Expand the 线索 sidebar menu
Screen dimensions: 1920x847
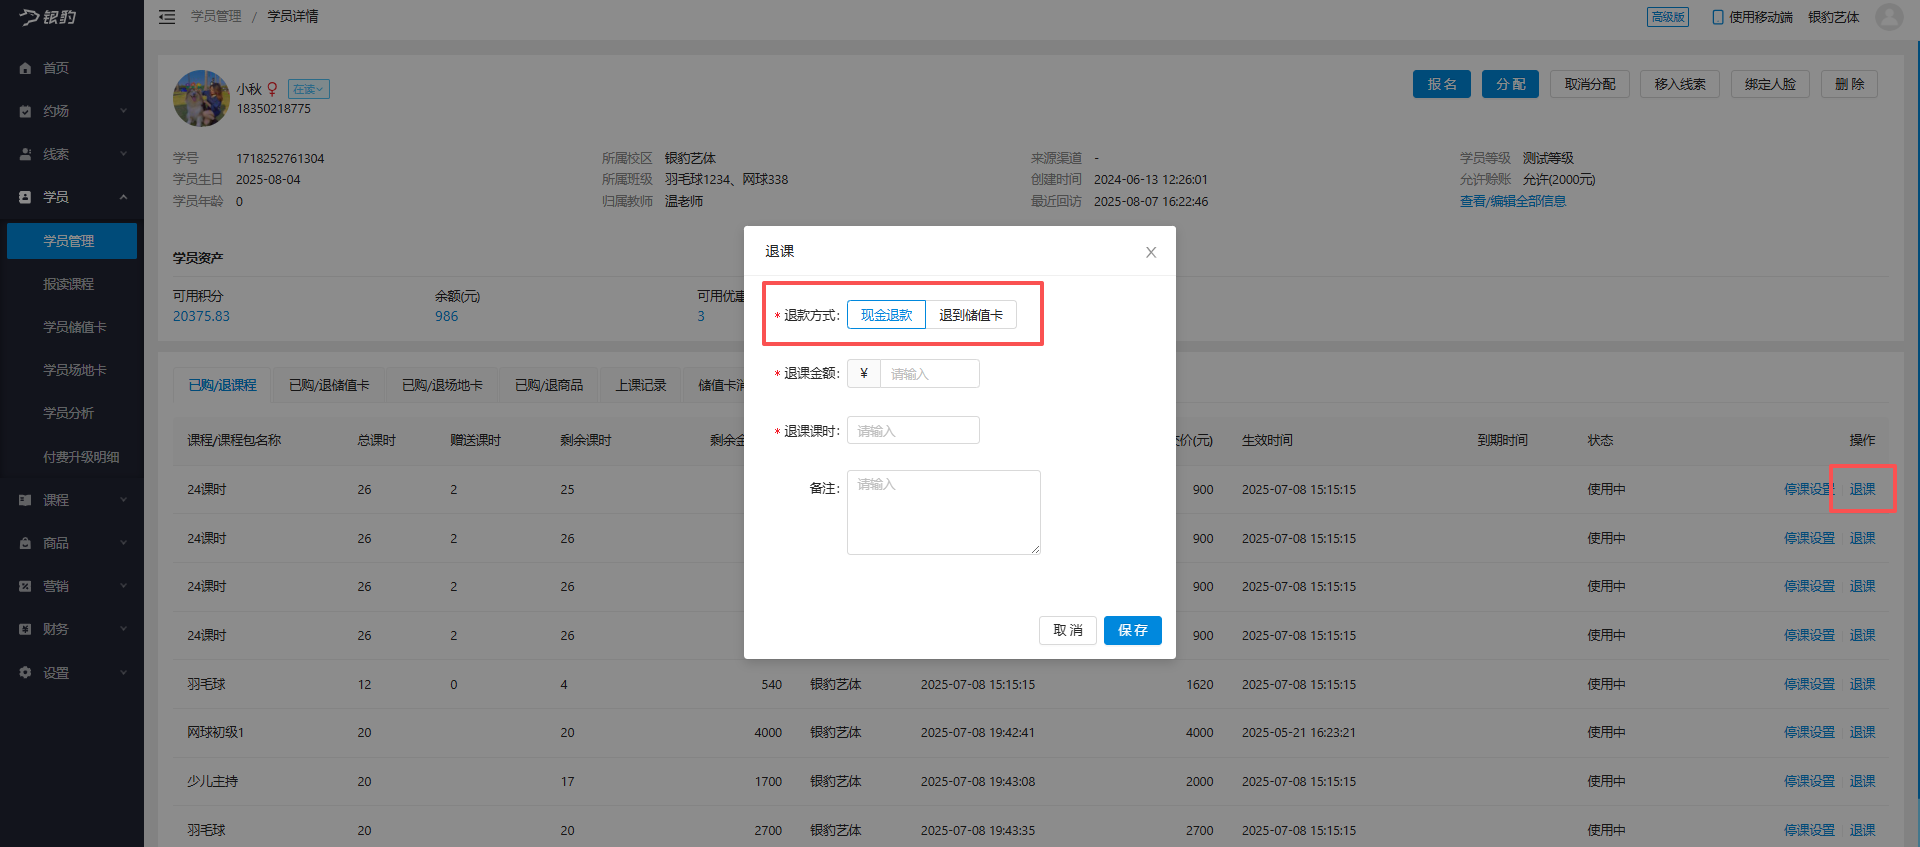tap(124, 154)
